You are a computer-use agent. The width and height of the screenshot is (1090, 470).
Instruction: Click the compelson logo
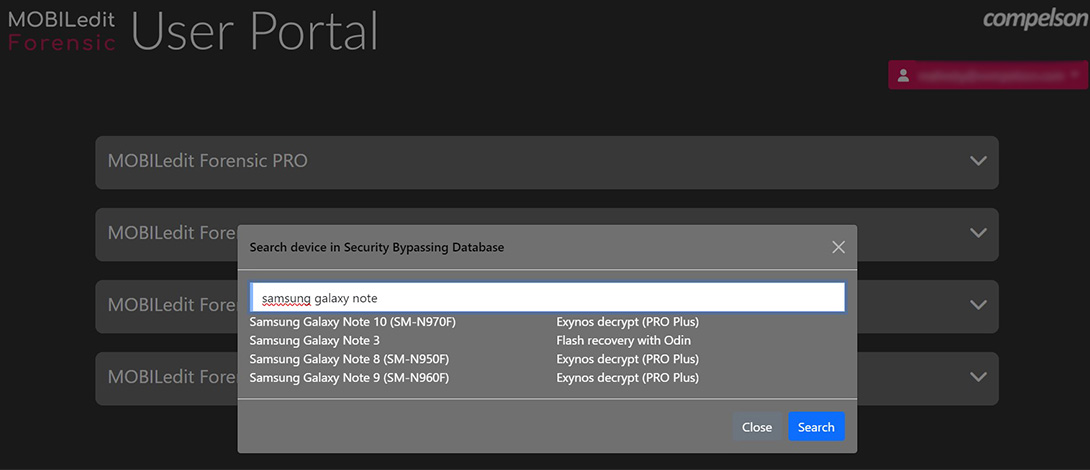[x=1036, y=19]
